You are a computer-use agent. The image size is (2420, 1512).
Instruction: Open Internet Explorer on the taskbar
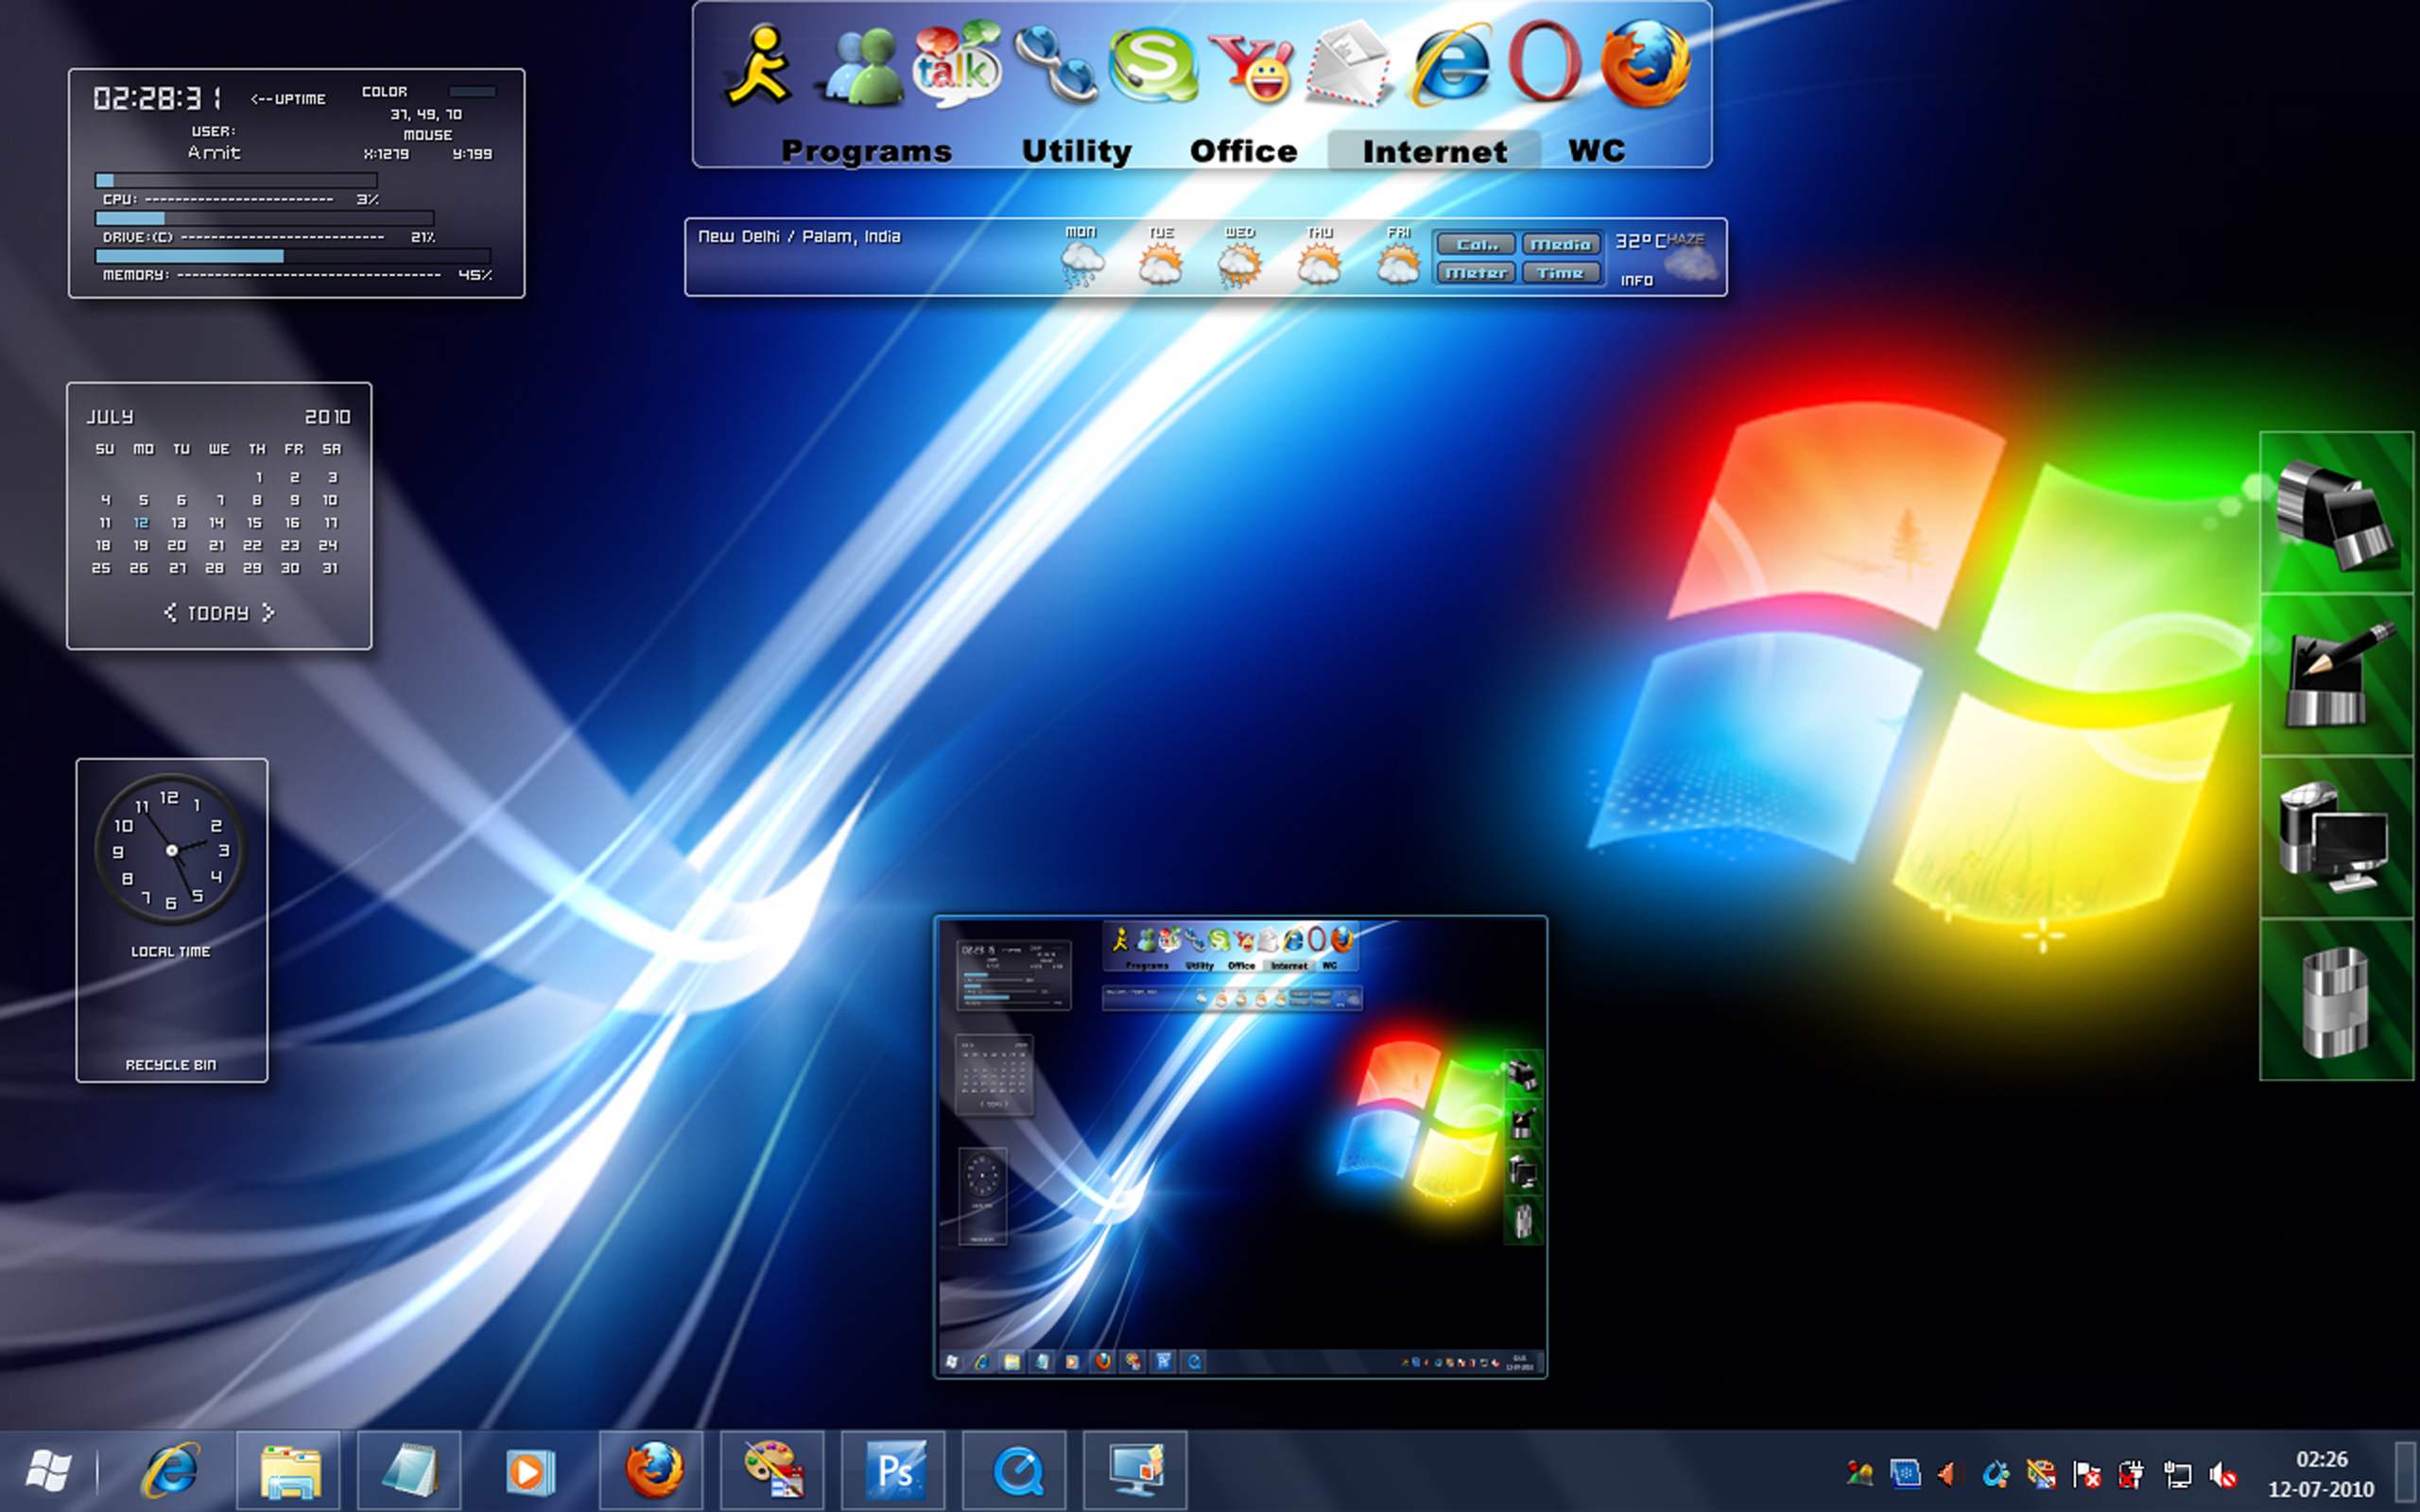tap(170, 1471)
